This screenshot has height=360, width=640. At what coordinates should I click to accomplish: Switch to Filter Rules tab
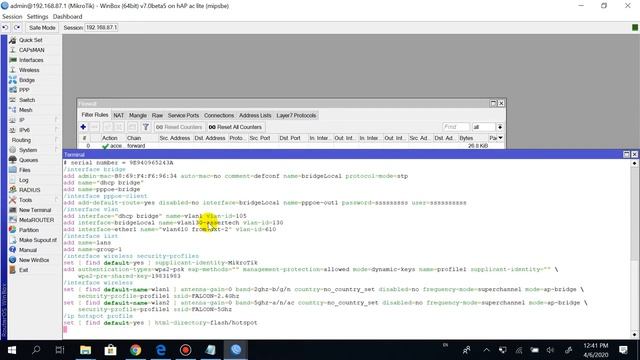pos(95,115)
